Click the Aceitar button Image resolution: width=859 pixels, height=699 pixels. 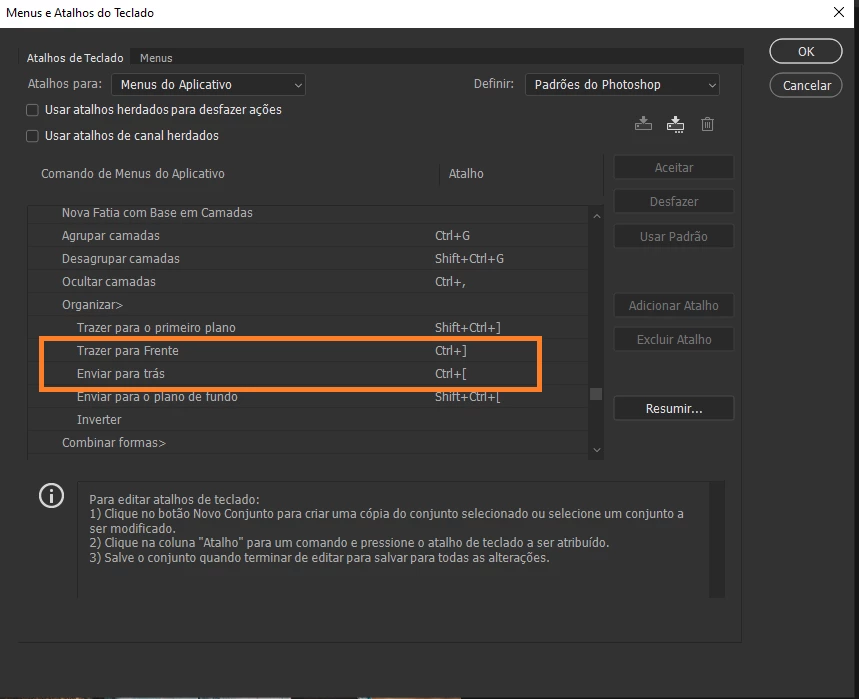[x=673, y=168]
